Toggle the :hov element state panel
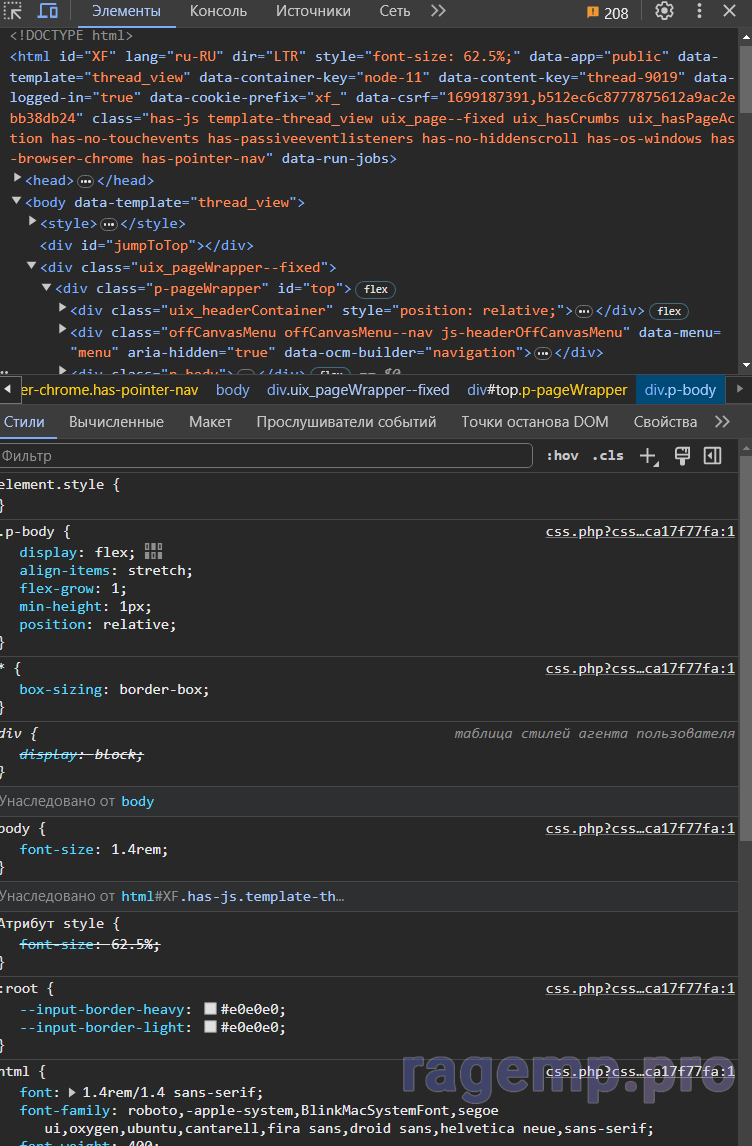 (x=562, y=456)
